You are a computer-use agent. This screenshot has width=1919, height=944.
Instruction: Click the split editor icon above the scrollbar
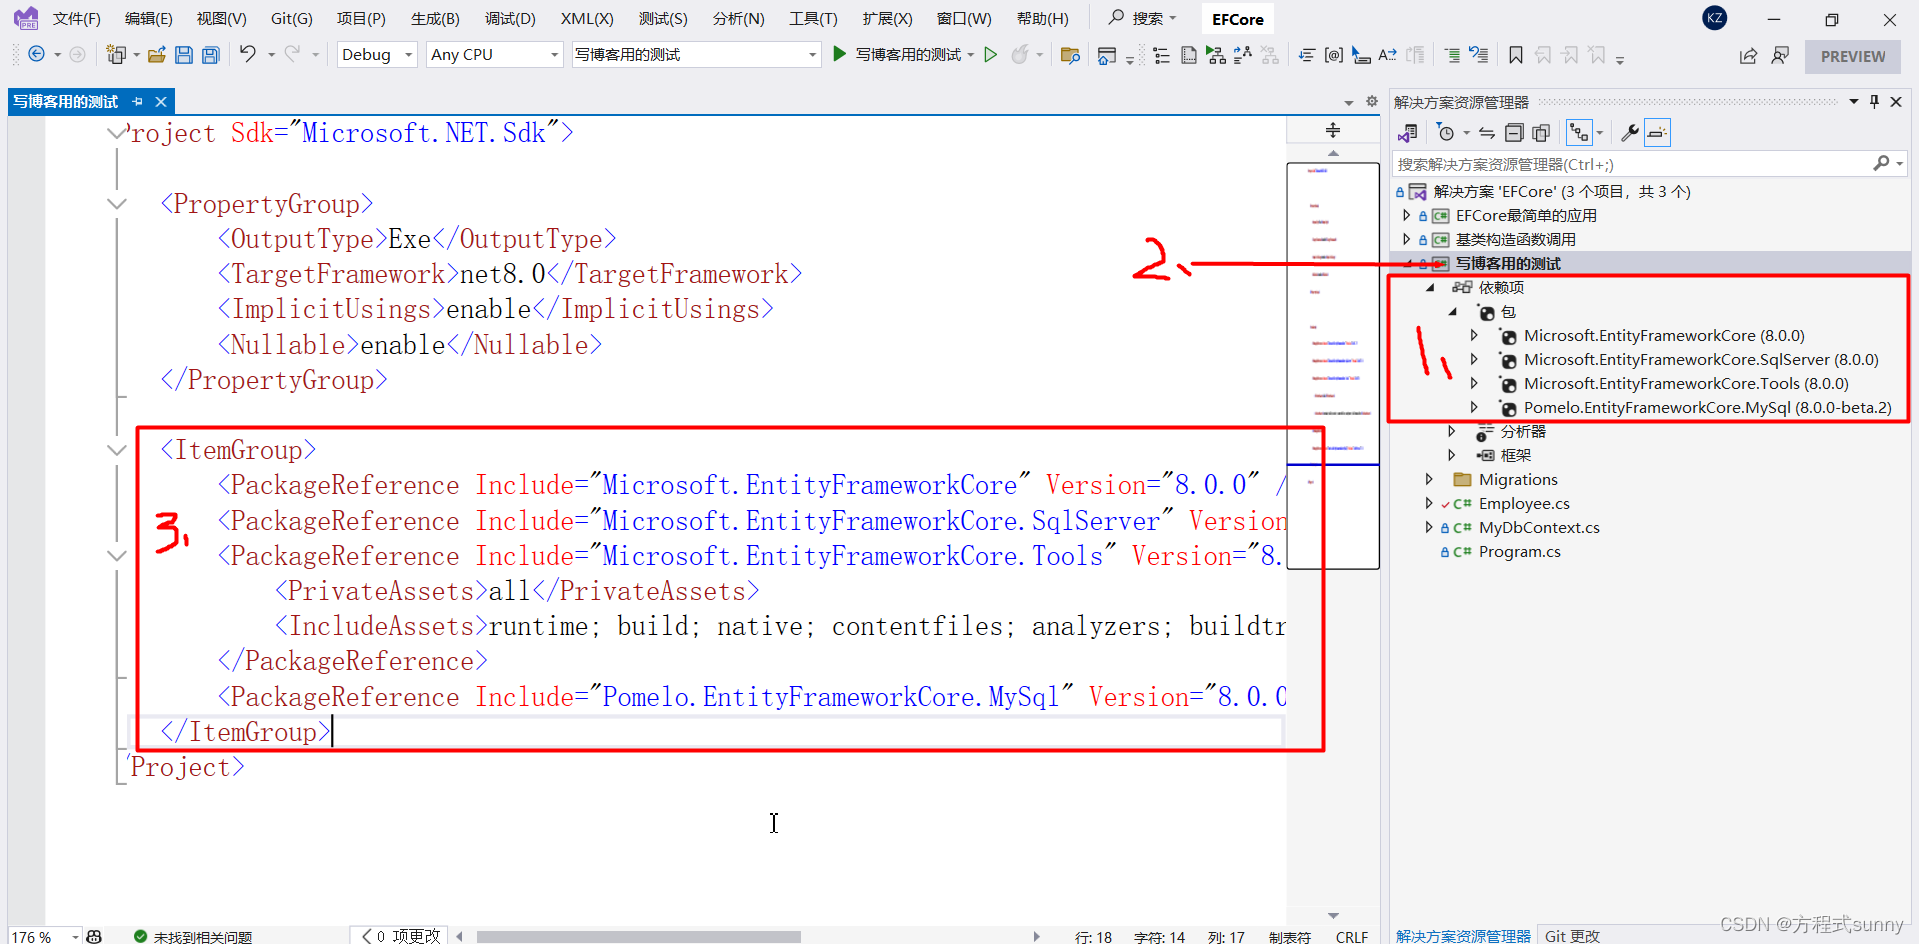[1333, 130]
